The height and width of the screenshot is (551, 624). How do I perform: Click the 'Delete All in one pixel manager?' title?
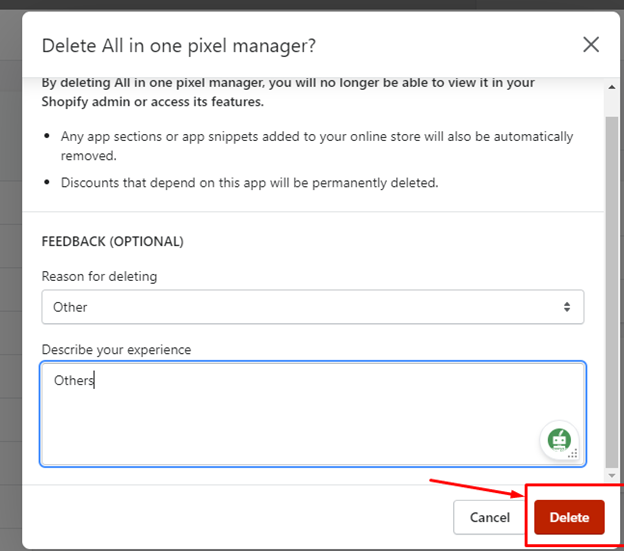(179, 45)
